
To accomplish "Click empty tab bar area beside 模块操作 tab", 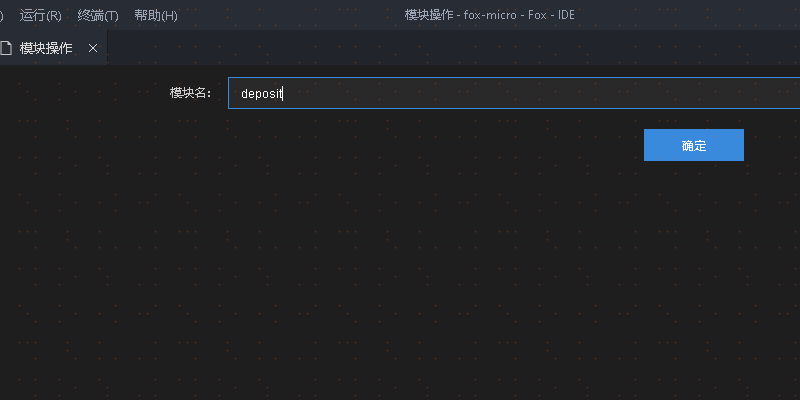I will pos(449,47).
